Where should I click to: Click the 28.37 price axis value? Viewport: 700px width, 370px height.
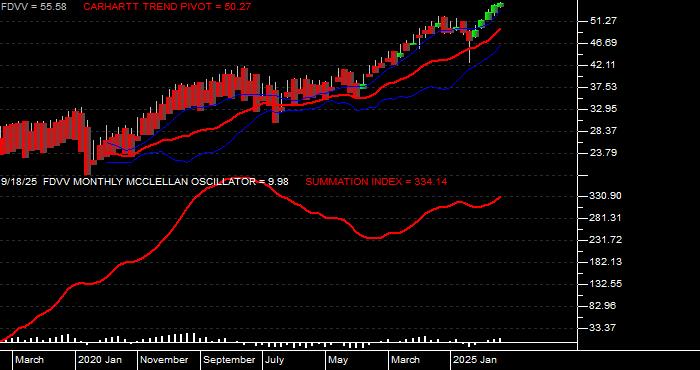[604, 131]
